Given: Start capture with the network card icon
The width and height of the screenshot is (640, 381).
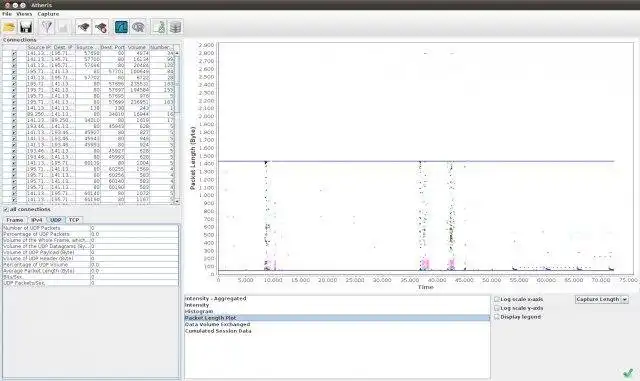Looking at the screenshot, I should (84, 27).
